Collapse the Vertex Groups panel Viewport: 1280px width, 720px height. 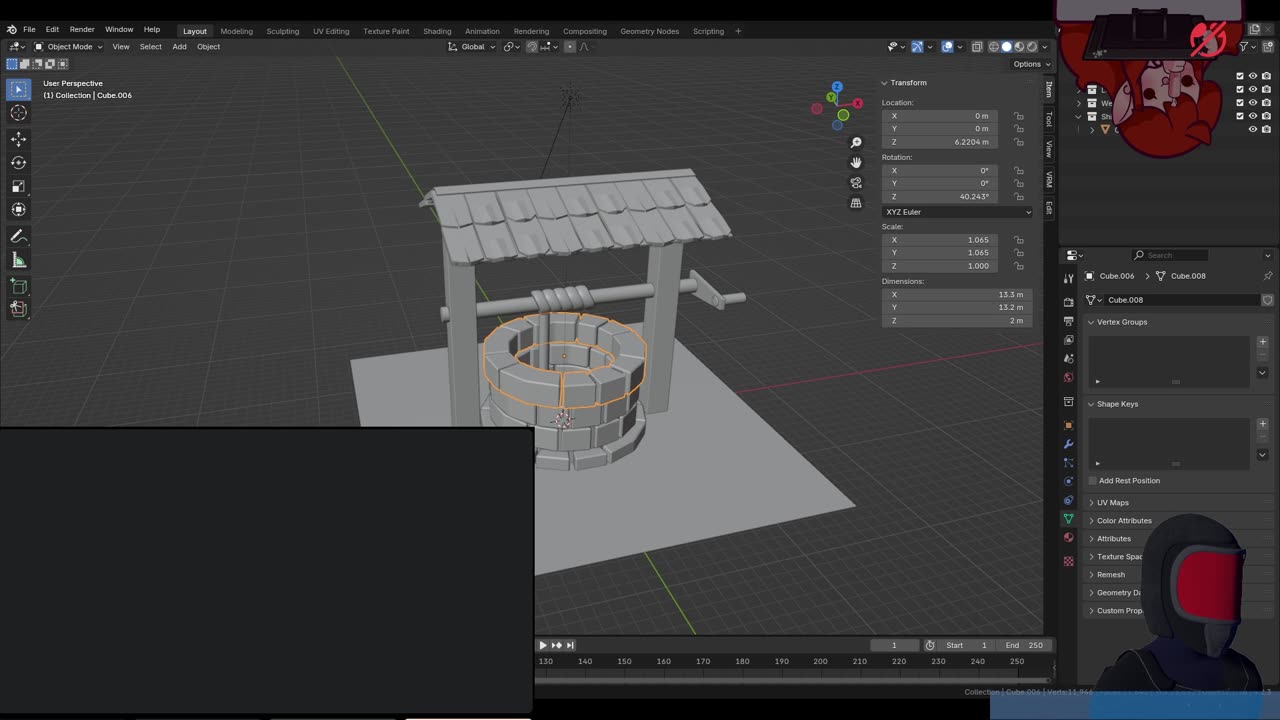1091,322
